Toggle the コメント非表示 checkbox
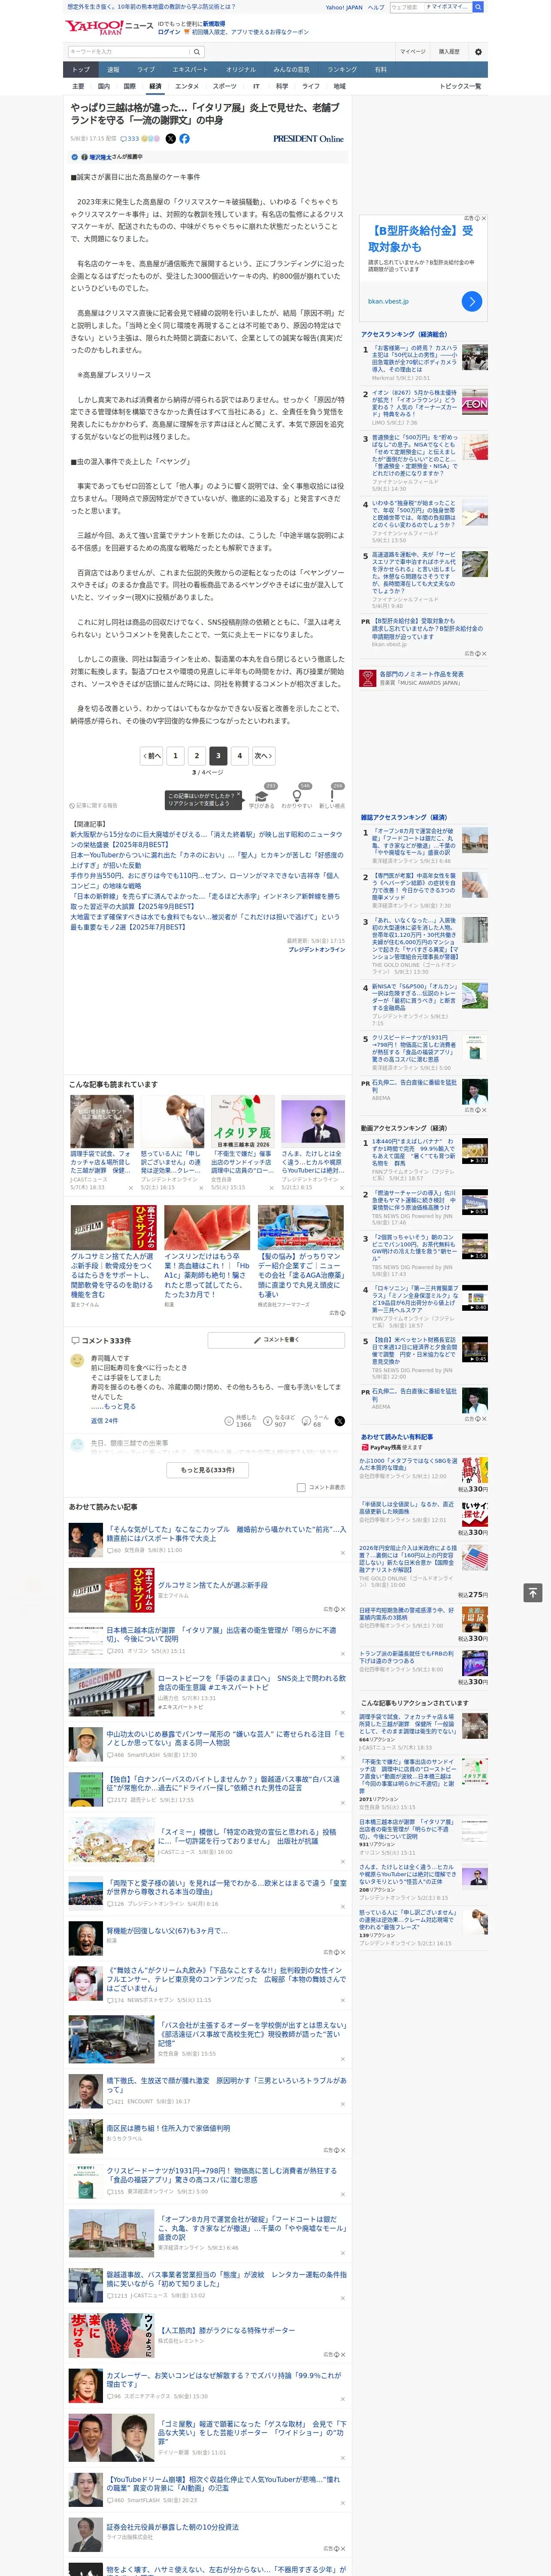Viewport: 551px width, 2576px height. coord(301,1487)
